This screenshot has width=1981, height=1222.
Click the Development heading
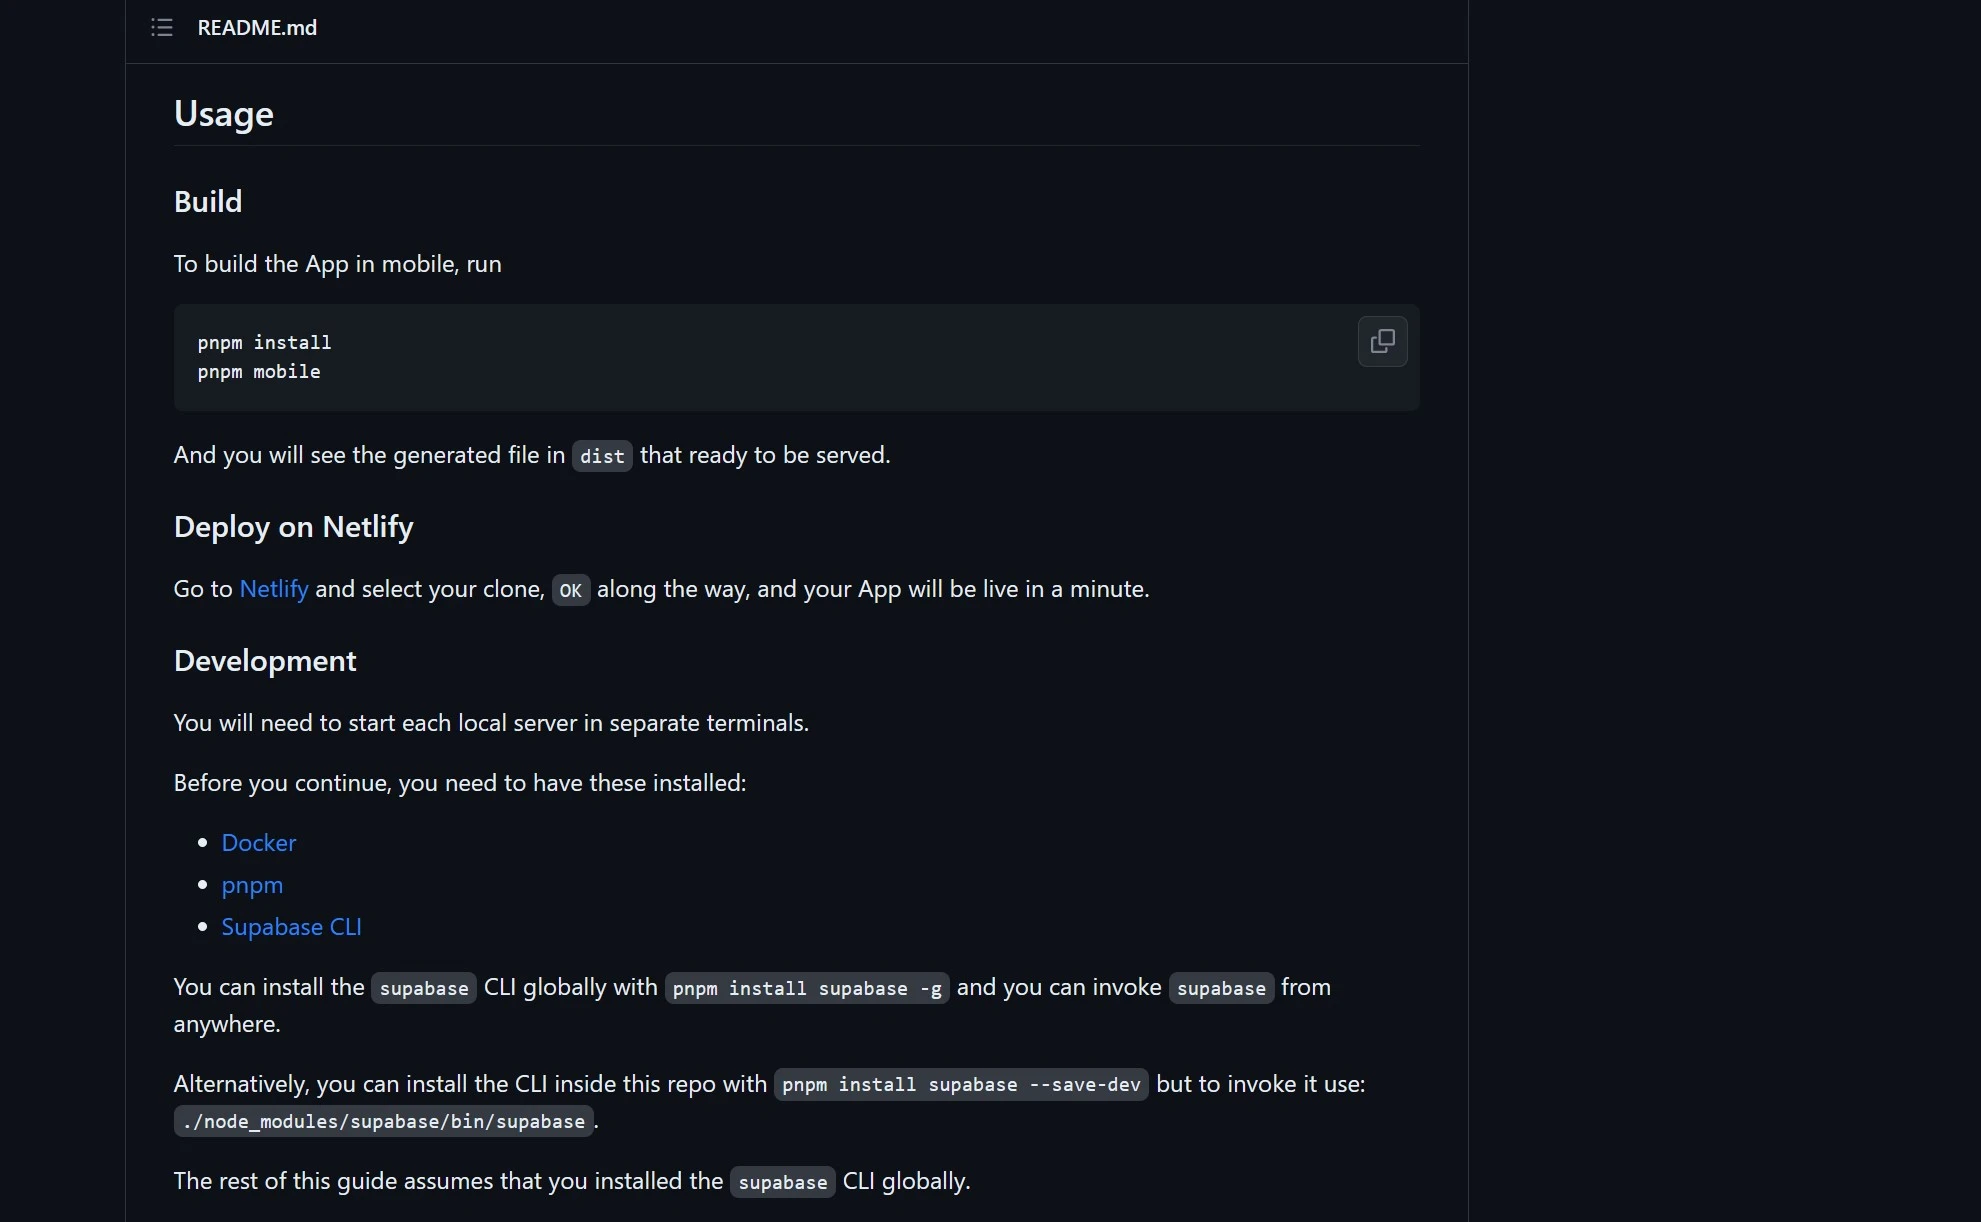(265, 661)
